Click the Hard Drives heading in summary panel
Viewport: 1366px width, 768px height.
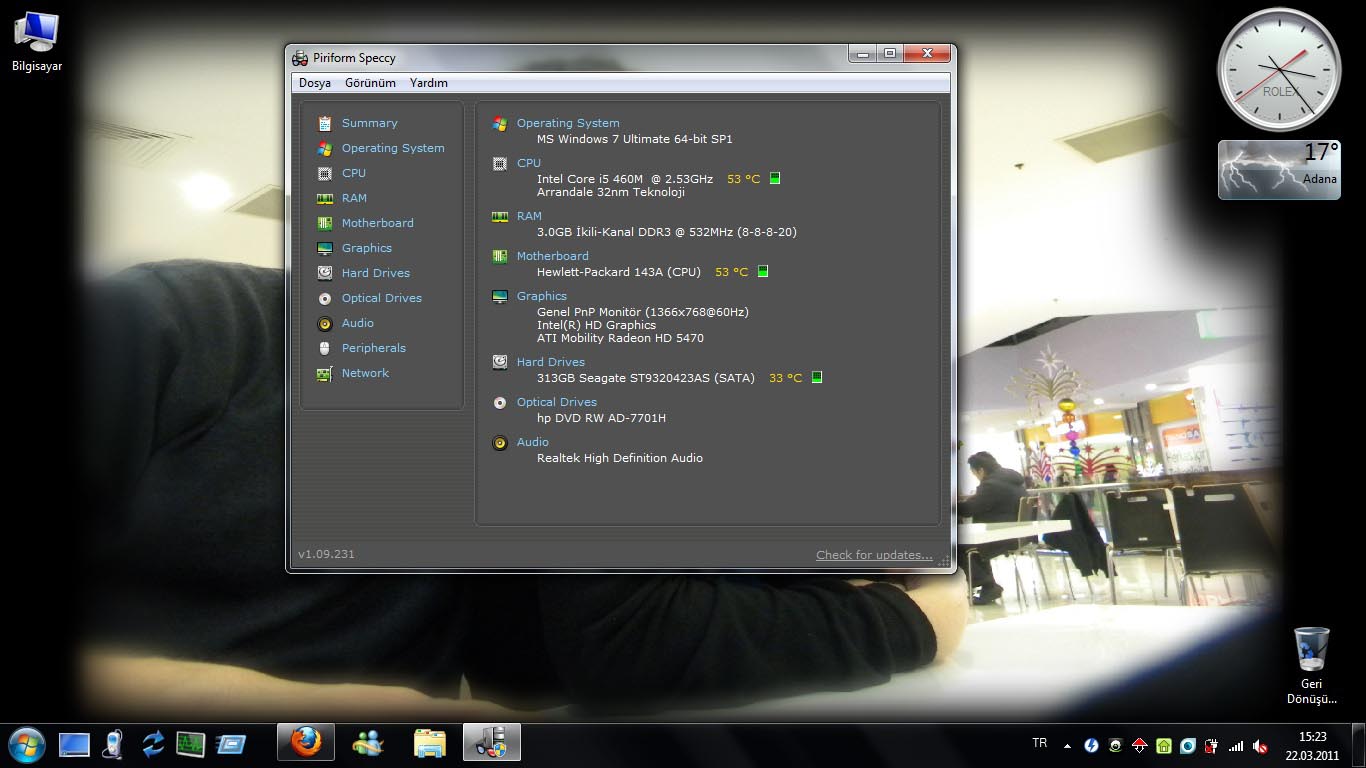(551, 362)
